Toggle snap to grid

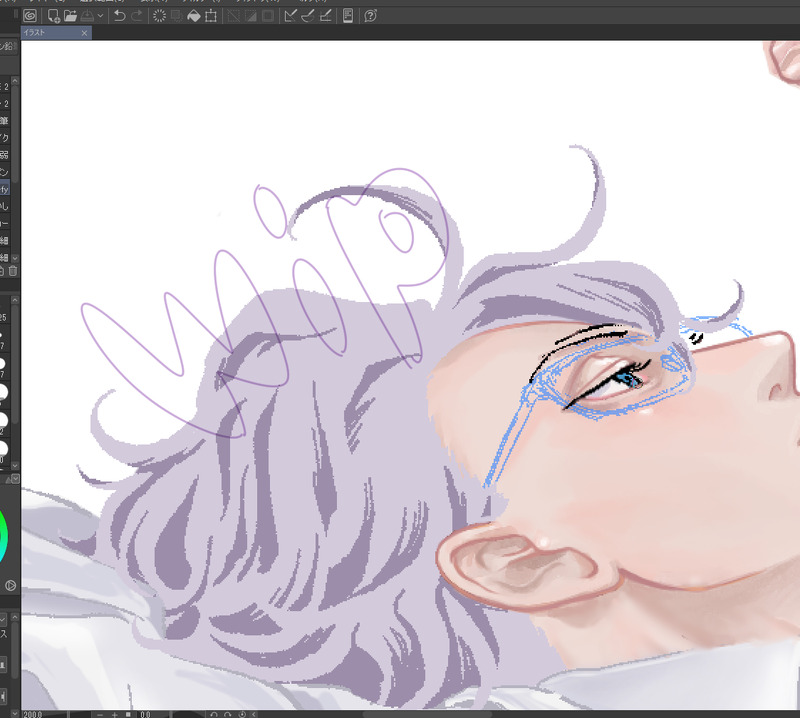(325, 16)
